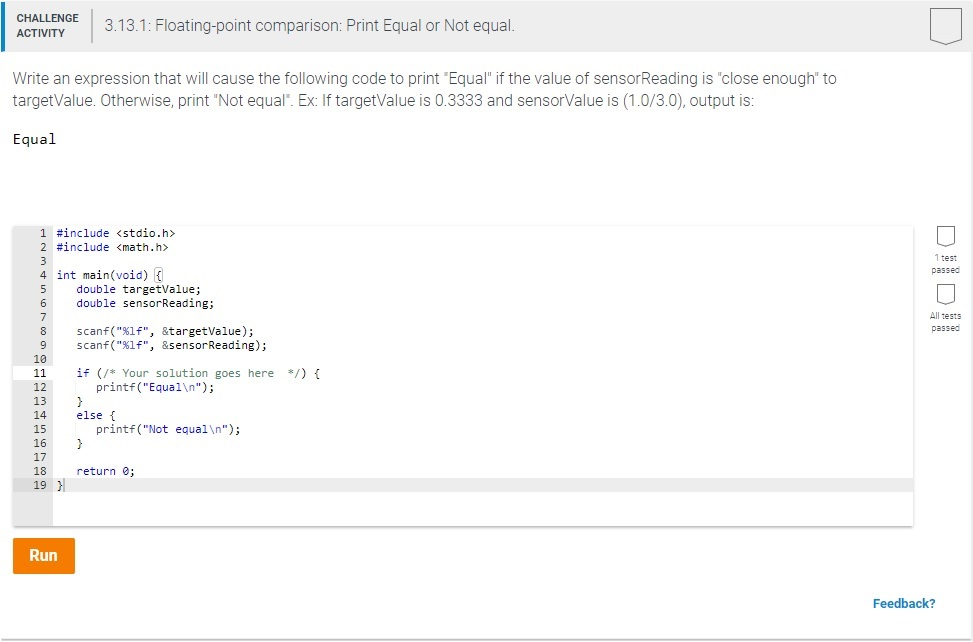This screenshot has height=642, width=973.
Task: Select the include math.h line
Action: (115, 246)
